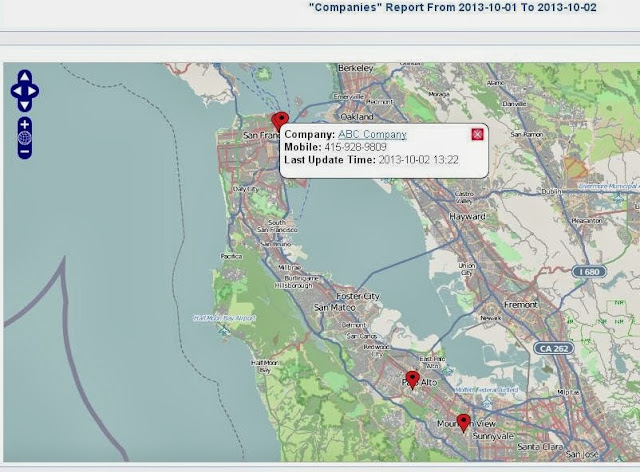Click mobile number 415-928-9809
The height and width of the screenshot is (472, 640).
(x=355, y=147)
